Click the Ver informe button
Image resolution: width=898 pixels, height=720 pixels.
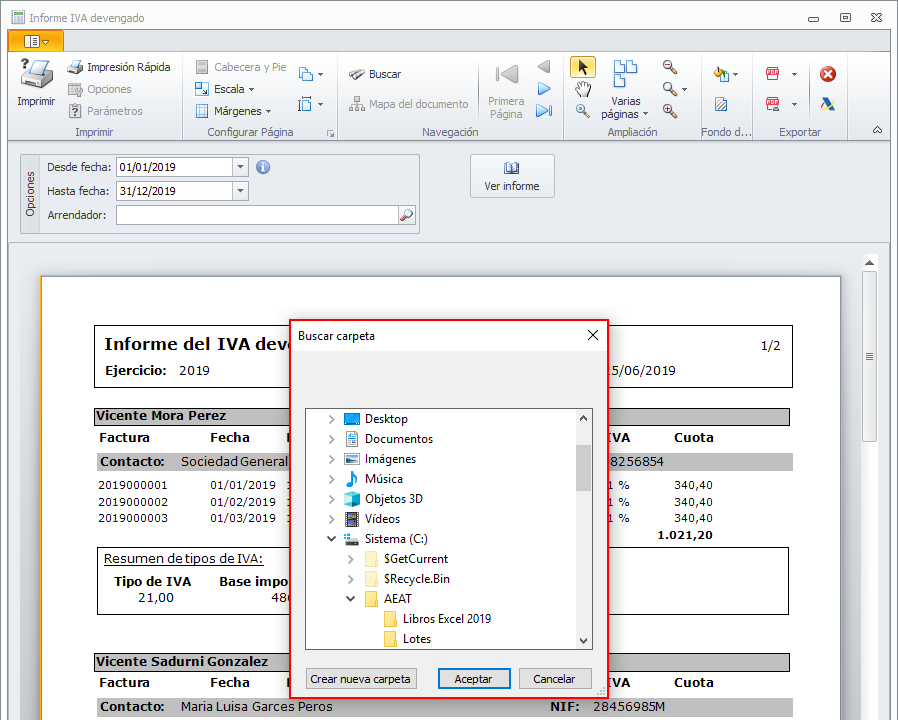pos(512,177)
